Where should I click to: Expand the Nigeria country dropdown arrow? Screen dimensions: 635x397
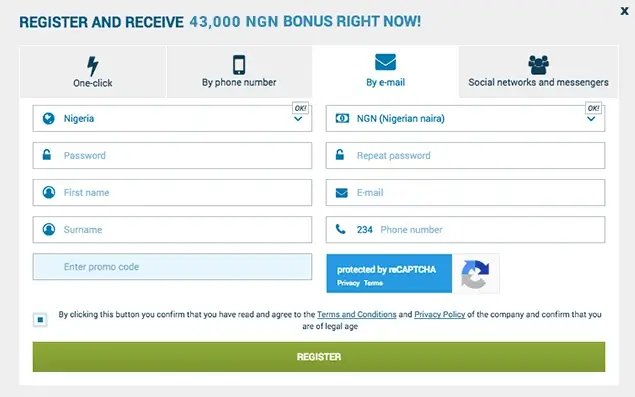click(x=298, y=119)
